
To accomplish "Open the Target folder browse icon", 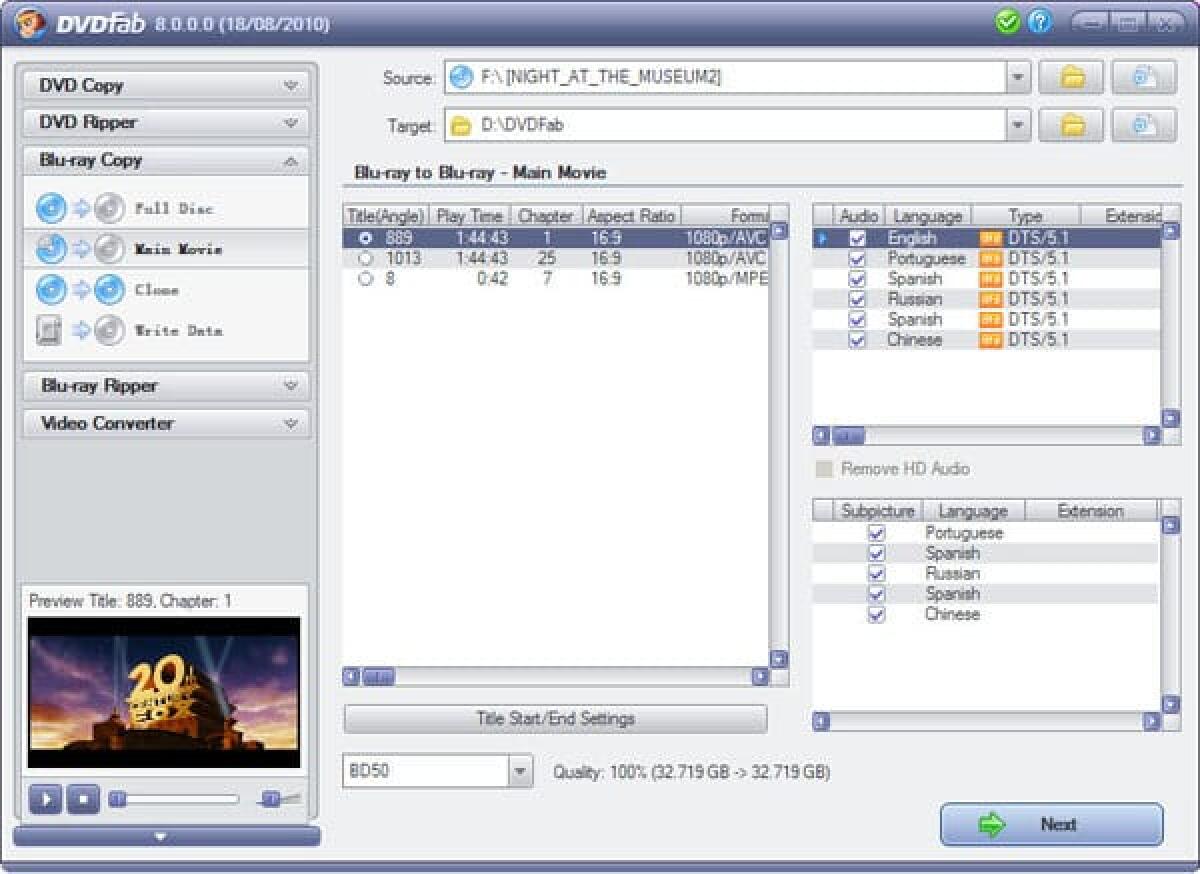I will pyautogui.click(x=1070, y=124).
